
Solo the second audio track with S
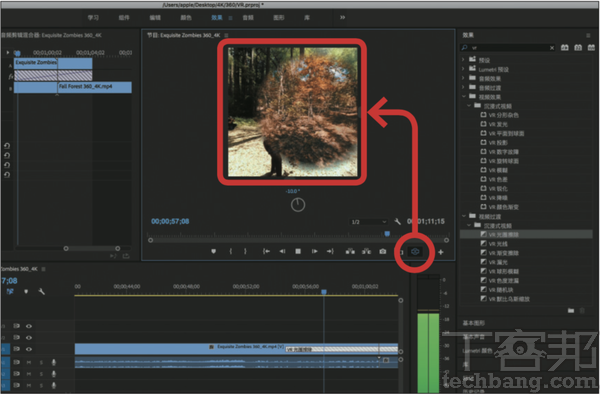41,374
